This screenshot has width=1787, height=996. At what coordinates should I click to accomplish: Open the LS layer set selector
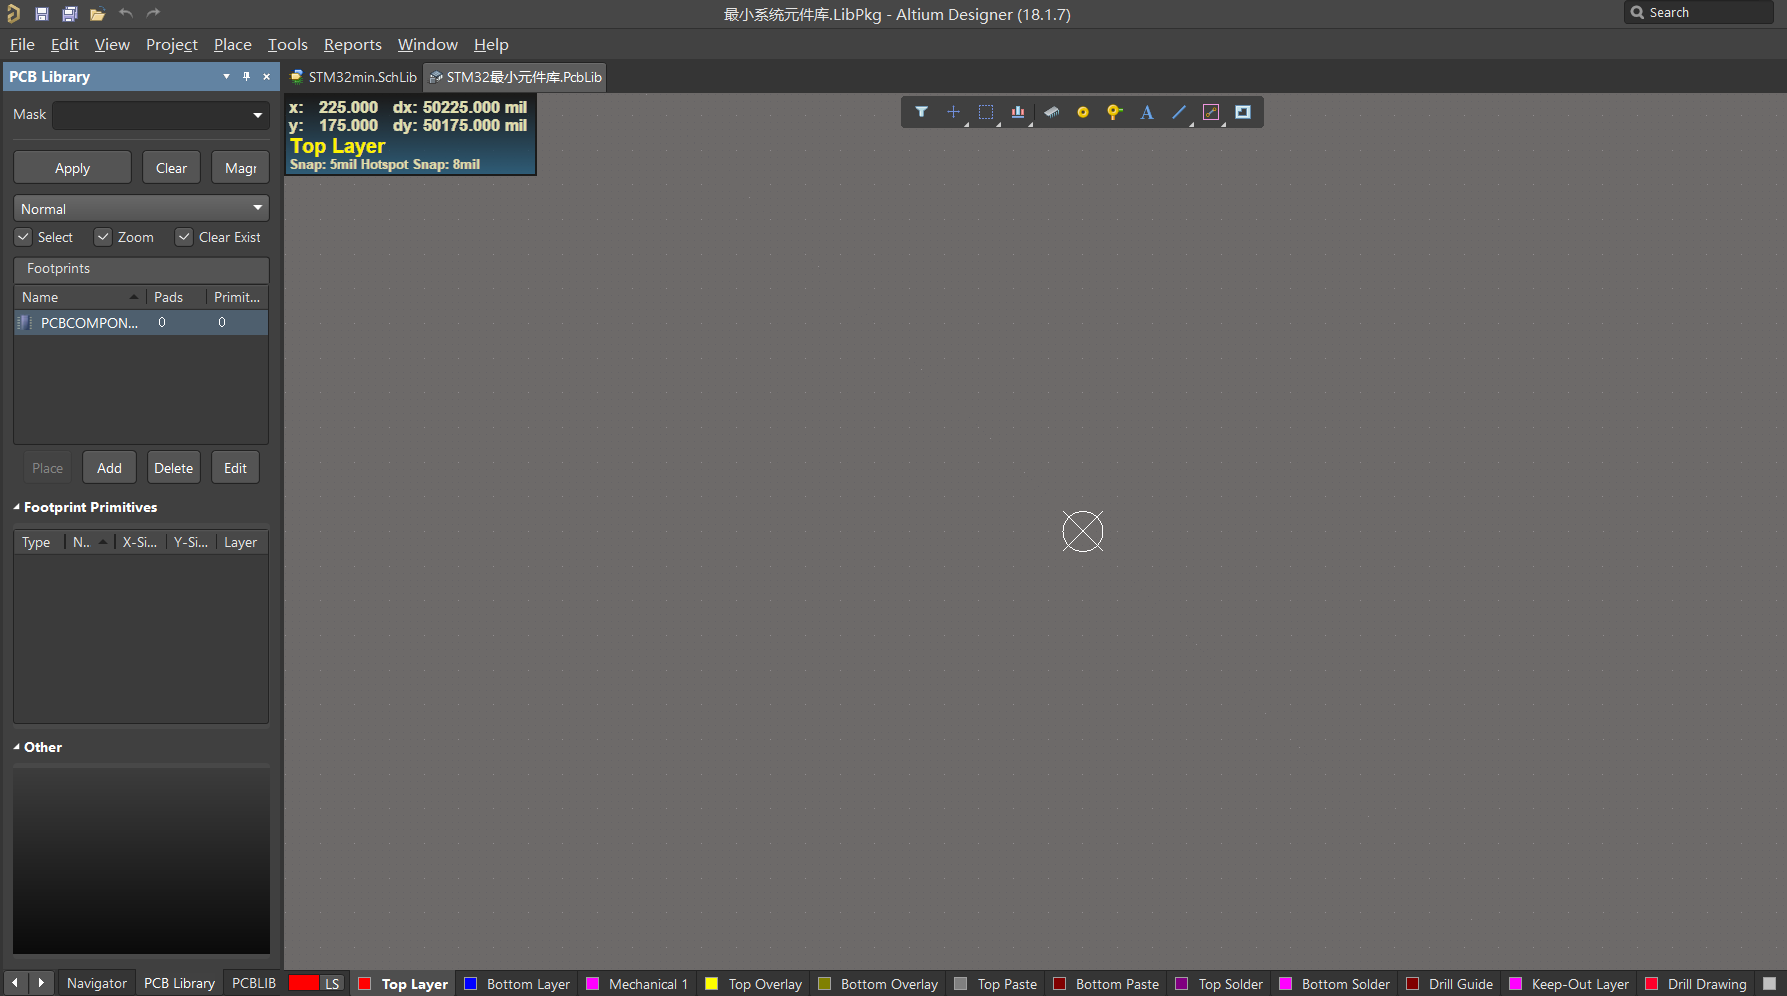click(332, 983)
